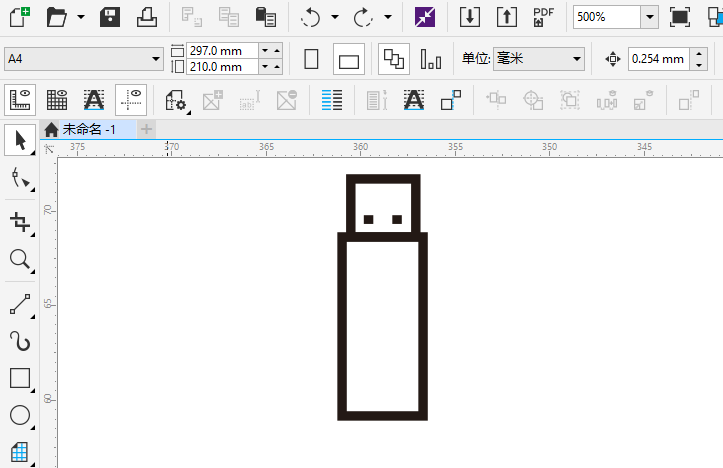Viewport: 723px width, 468px height.
Task: Activate the Zoom magnifier tool
Action: coord(19,261)
